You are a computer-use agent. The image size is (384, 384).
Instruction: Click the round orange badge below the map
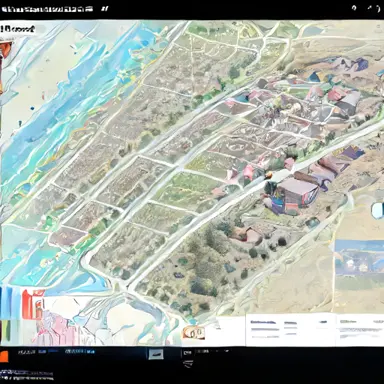[x=194, y=332]
